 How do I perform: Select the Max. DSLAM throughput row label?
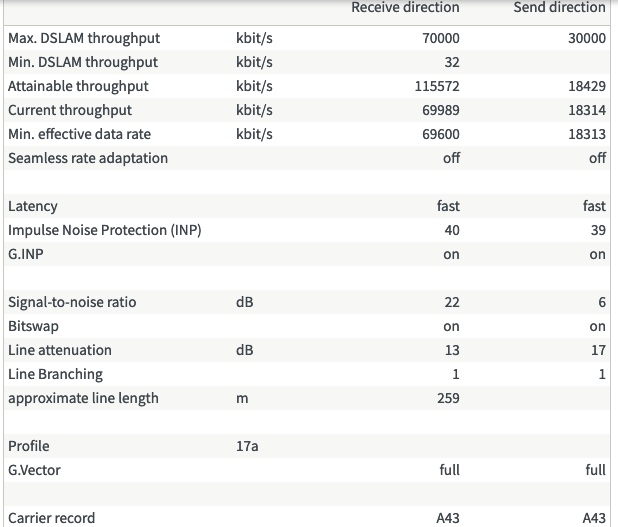(x=84, y=38)
